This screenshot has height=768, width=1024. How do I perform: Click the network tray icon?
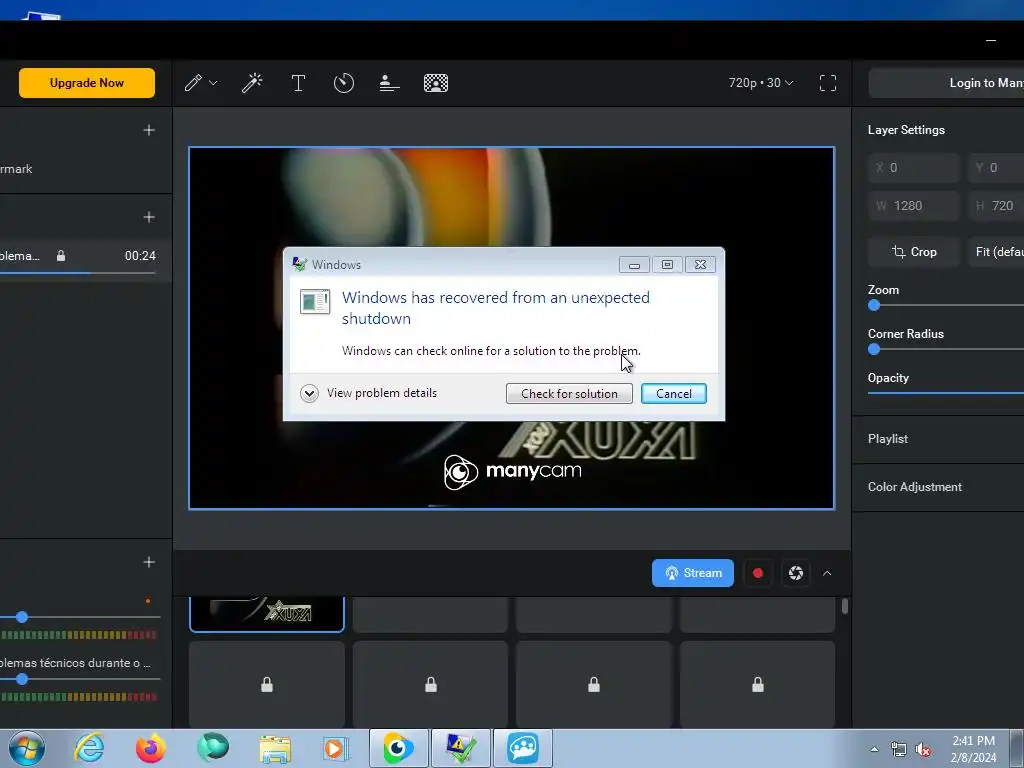point(899,750)
